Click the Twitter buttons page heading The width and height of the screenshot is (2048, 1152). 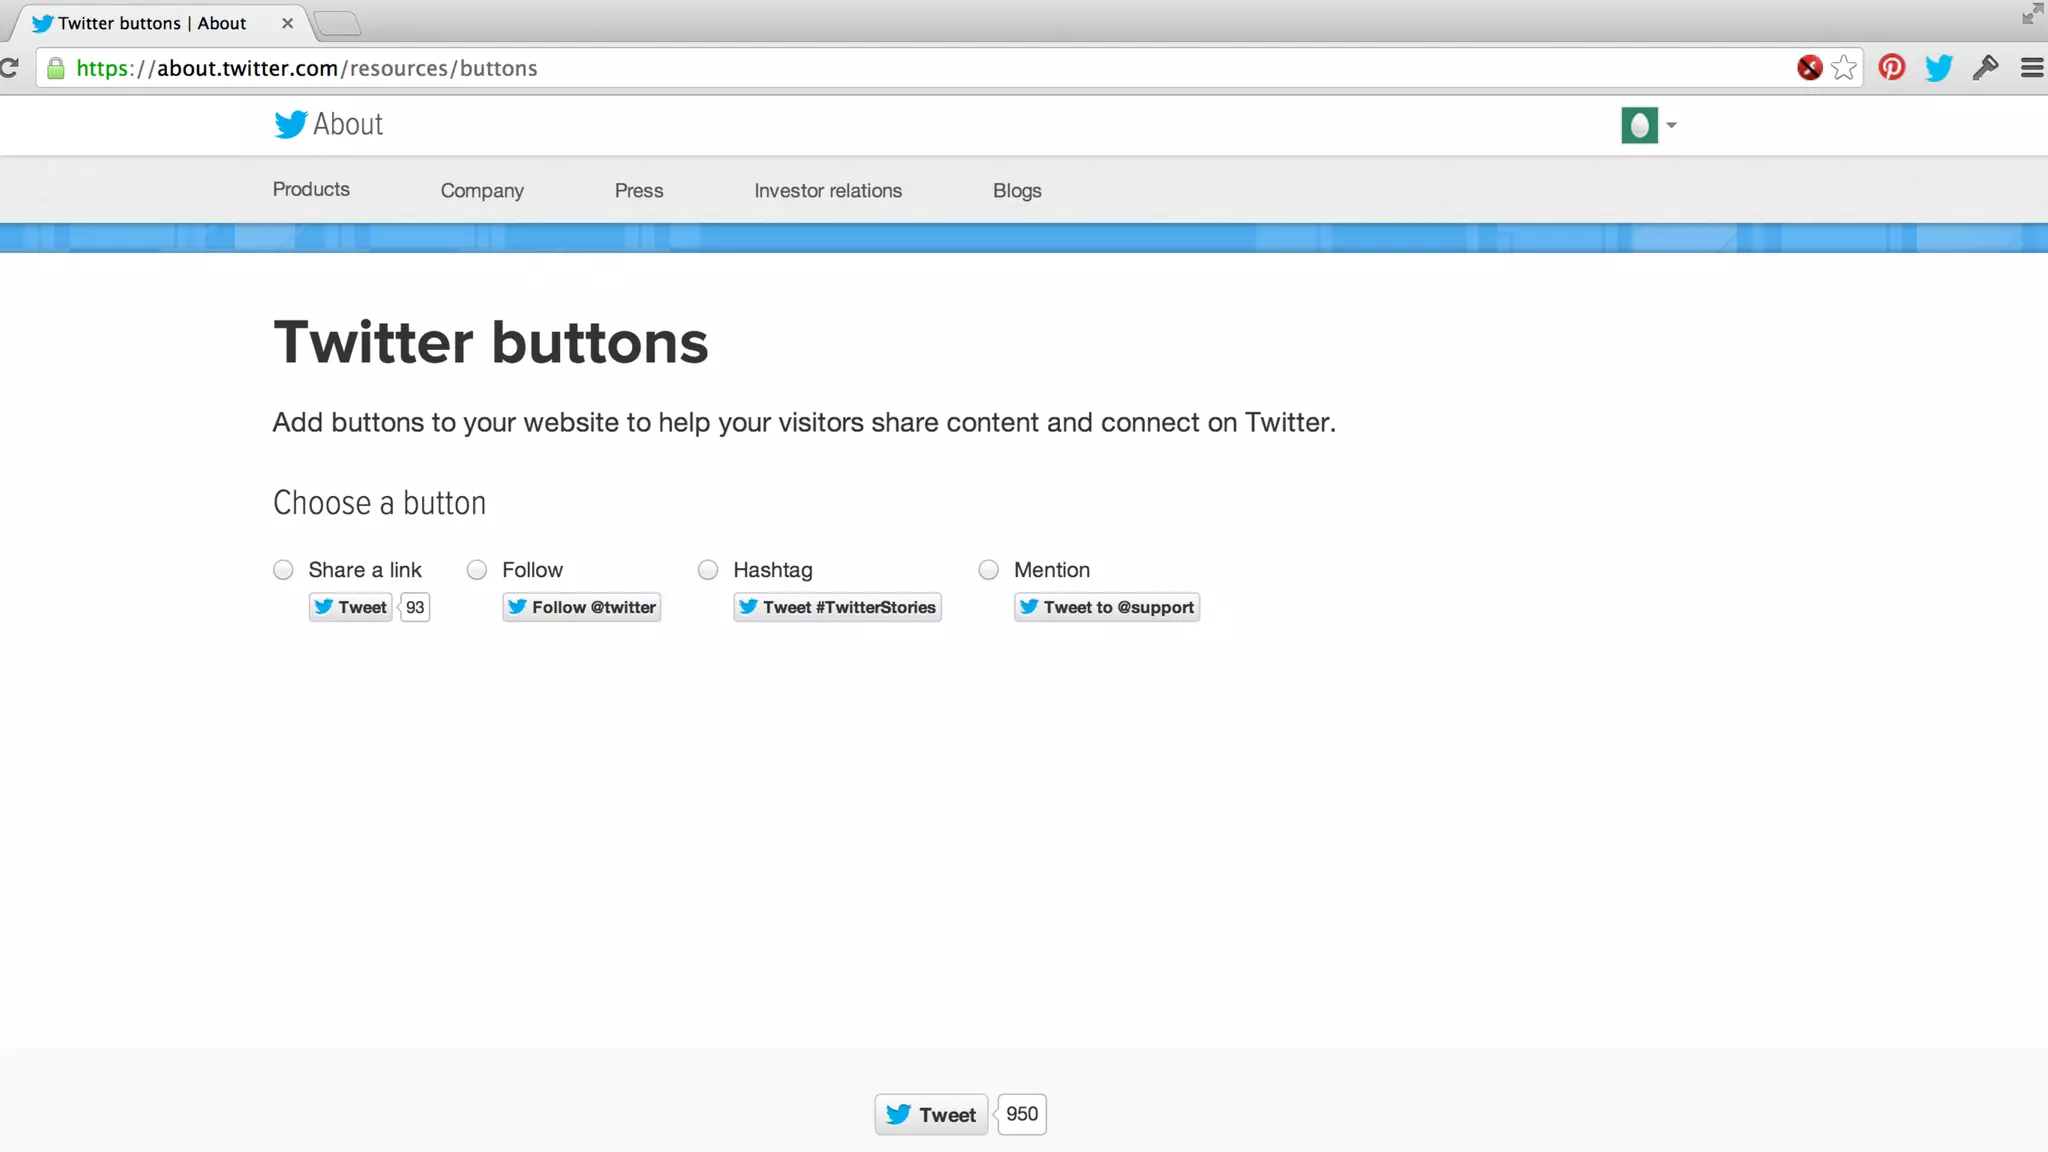491,342
